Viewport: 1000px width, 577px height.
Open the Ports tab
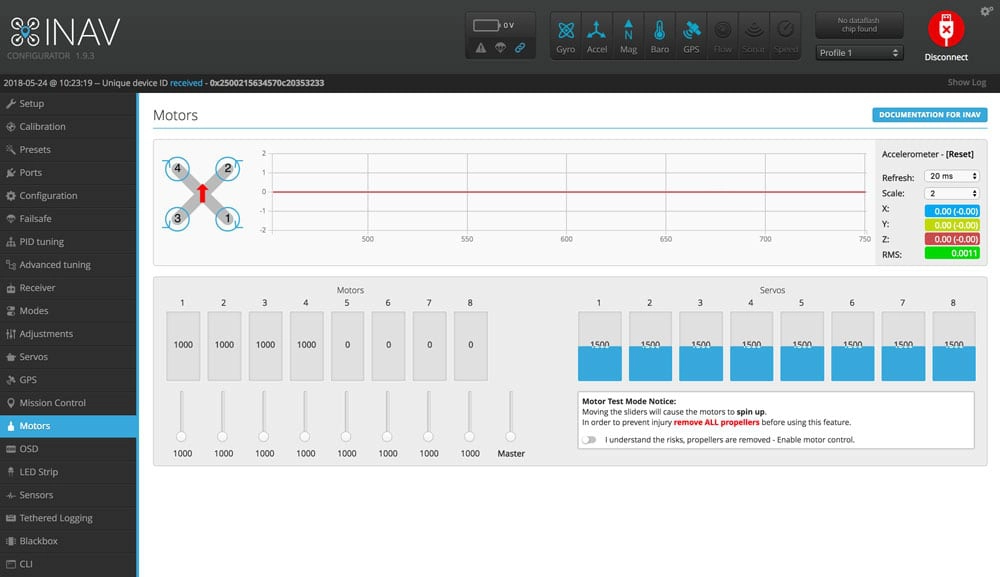click(x=68, y=172)
